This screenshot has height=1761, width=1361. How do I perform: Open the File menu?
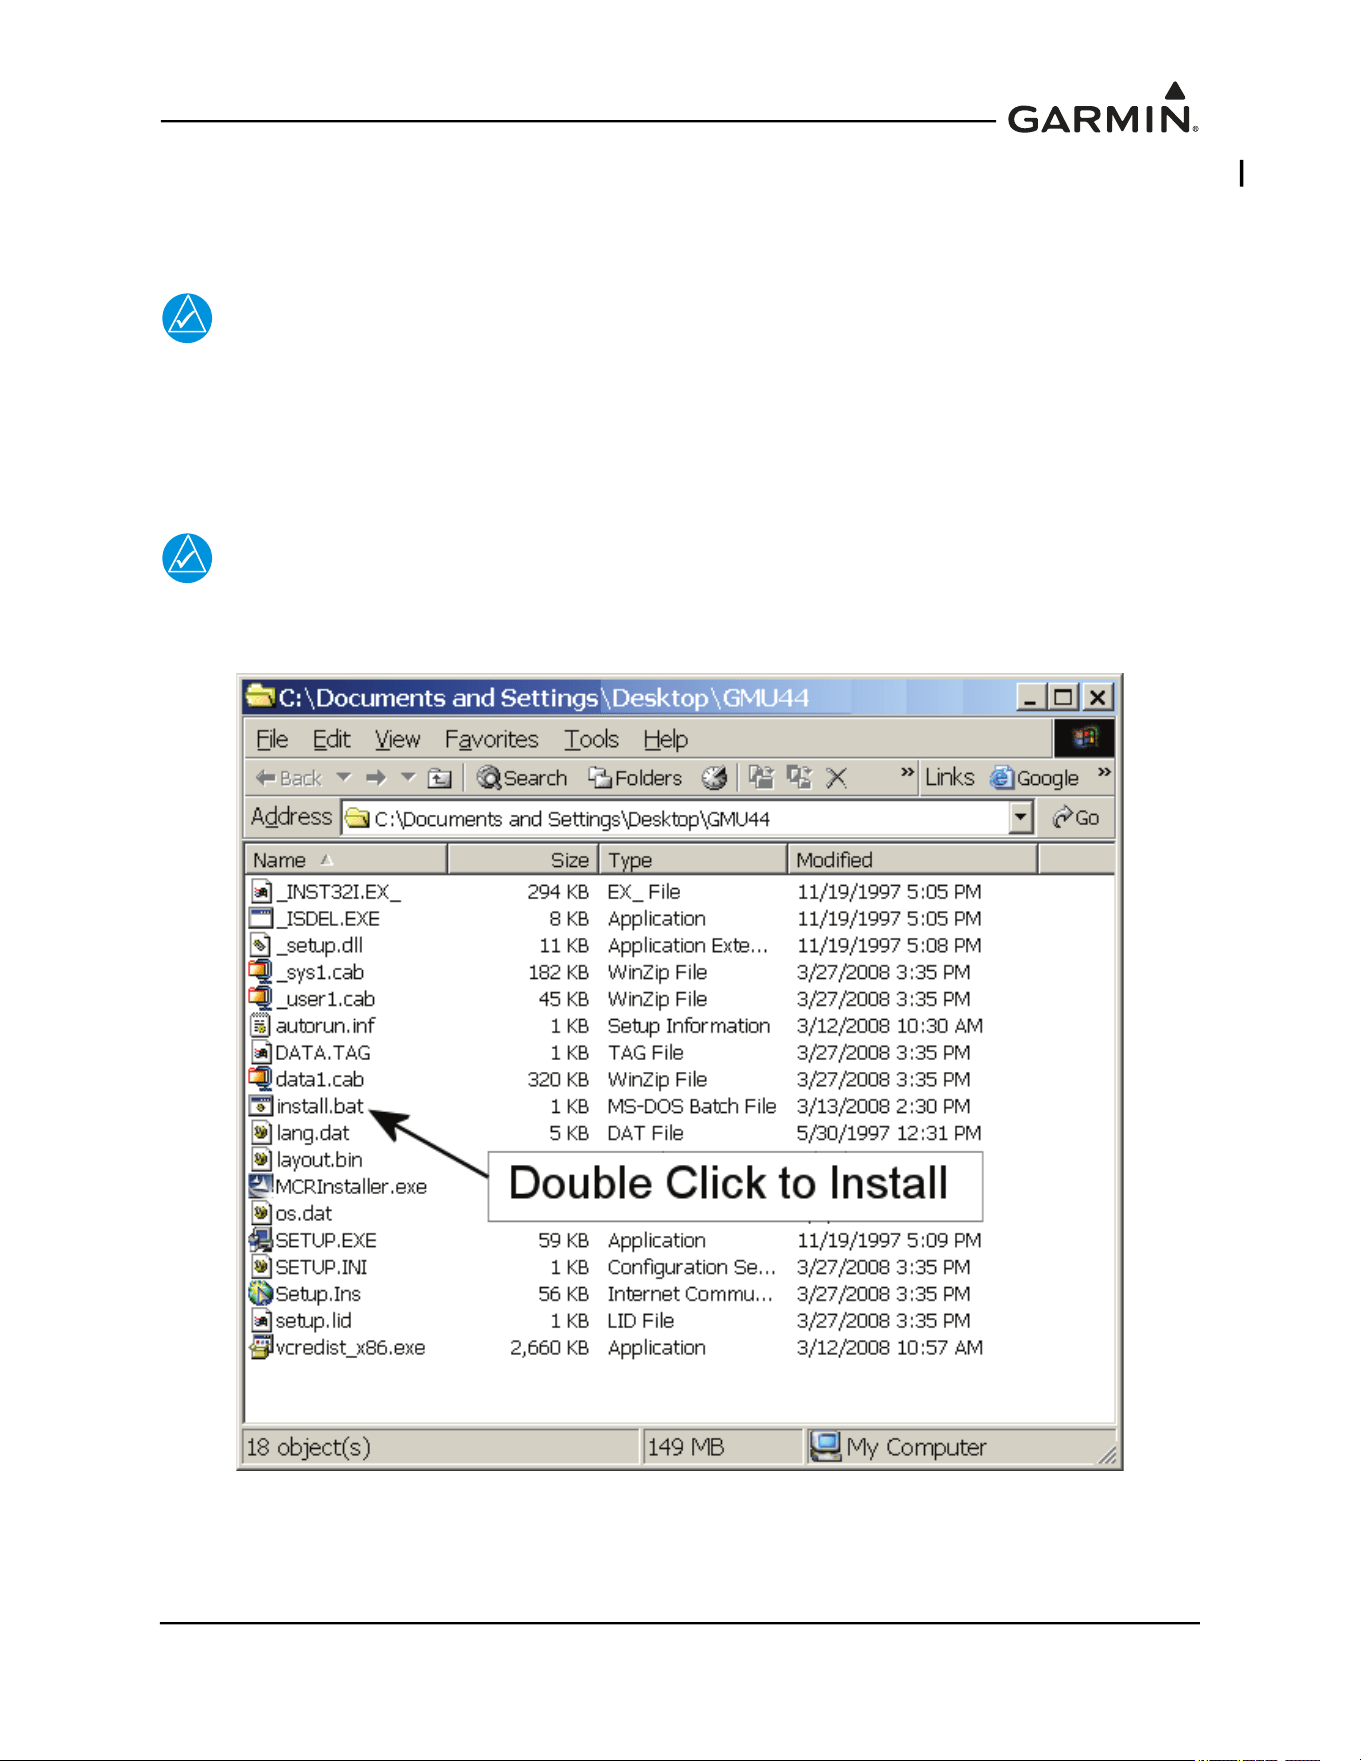(x=272, y=739)
